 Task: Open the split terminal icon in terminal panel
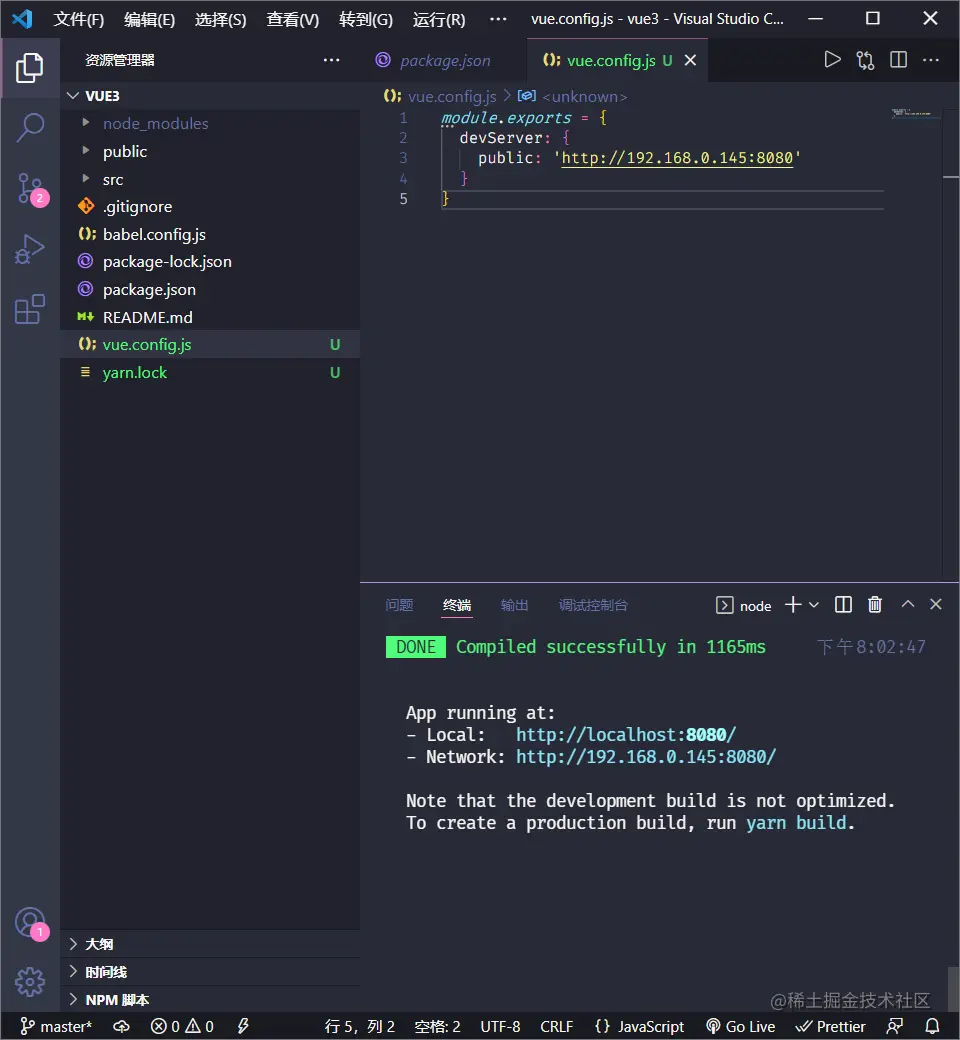841,604
